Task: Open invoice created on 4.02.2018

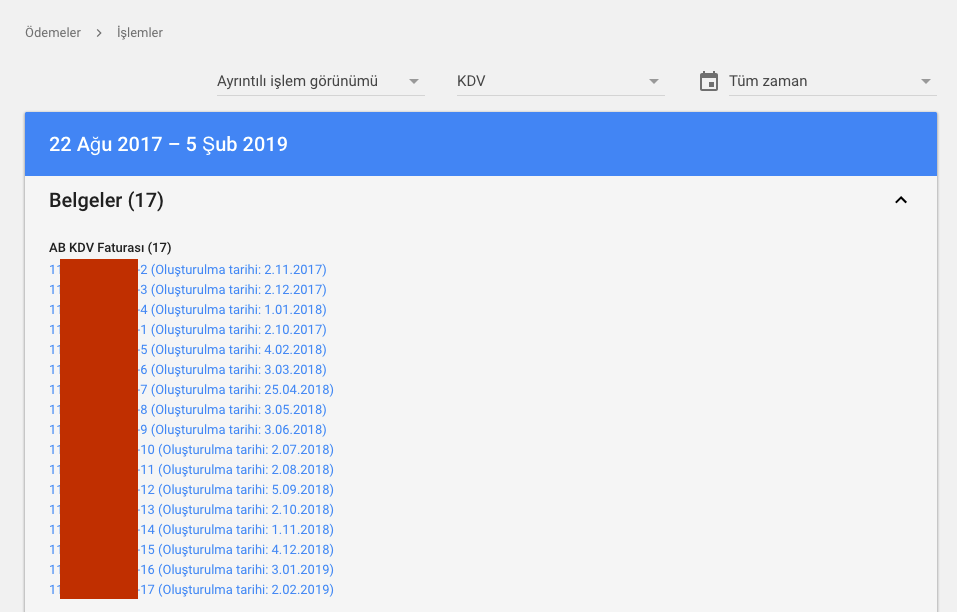Action: [188, 350]
